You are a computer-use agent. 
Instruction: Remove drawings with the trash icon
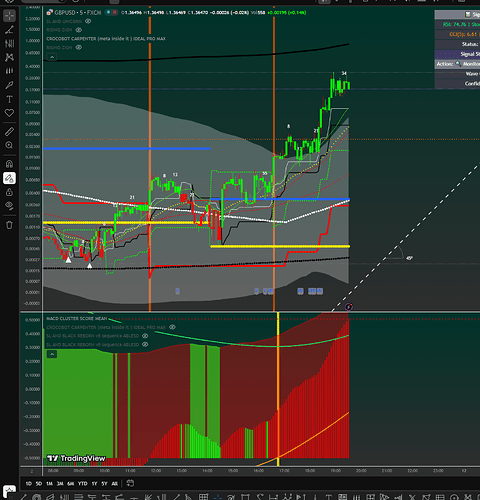(9, 225)
